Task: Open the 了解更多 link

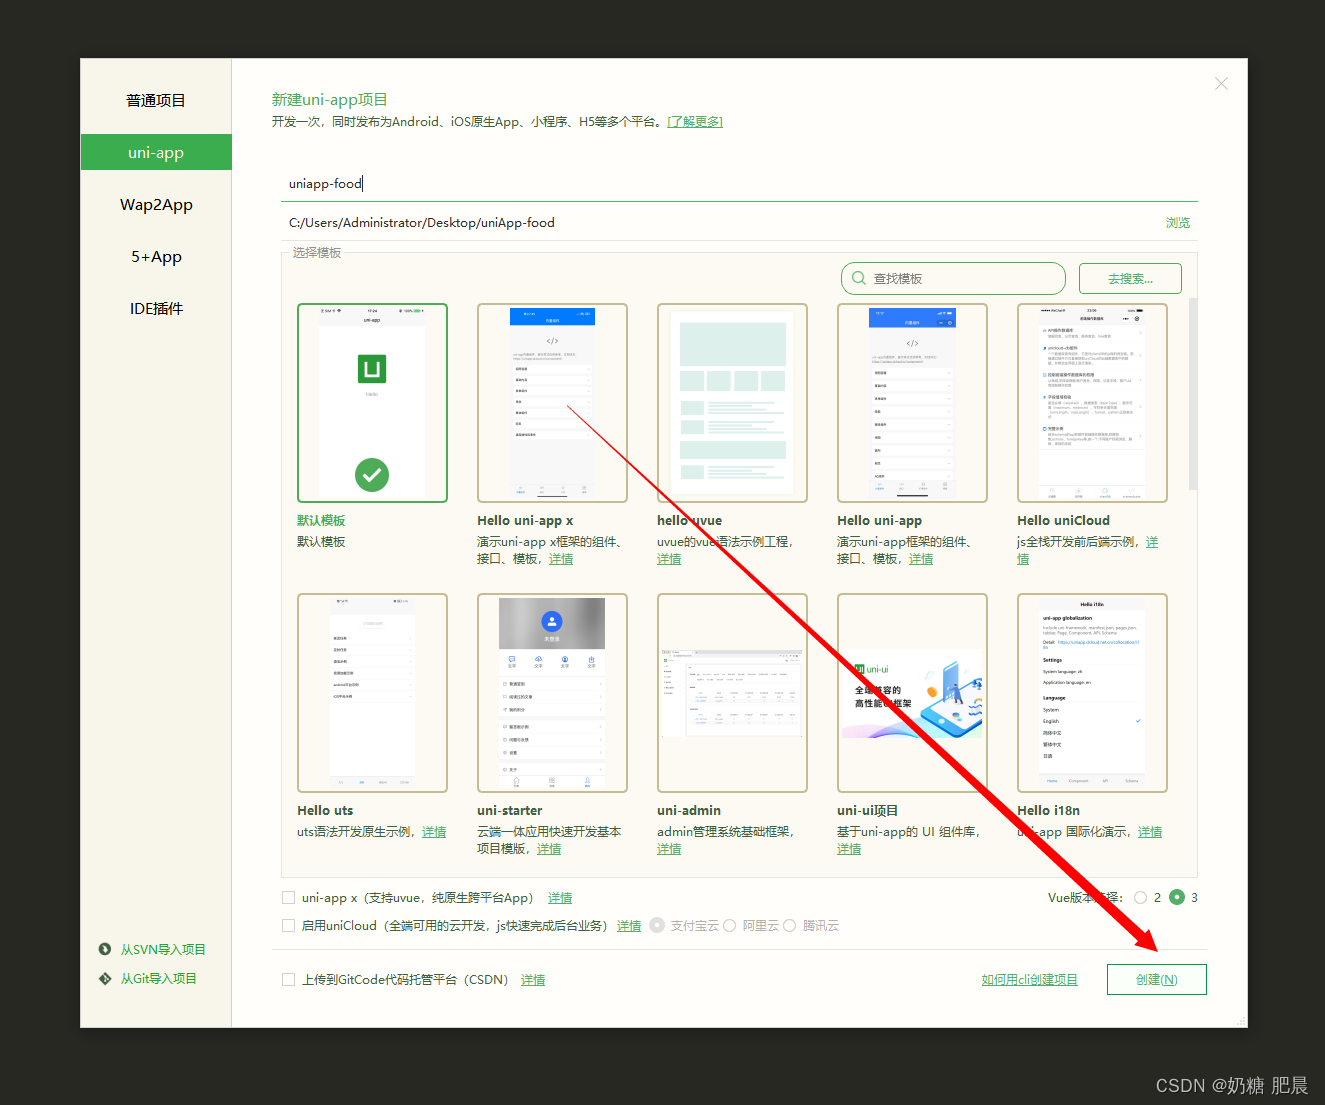Action: click(x=695, y=121)
